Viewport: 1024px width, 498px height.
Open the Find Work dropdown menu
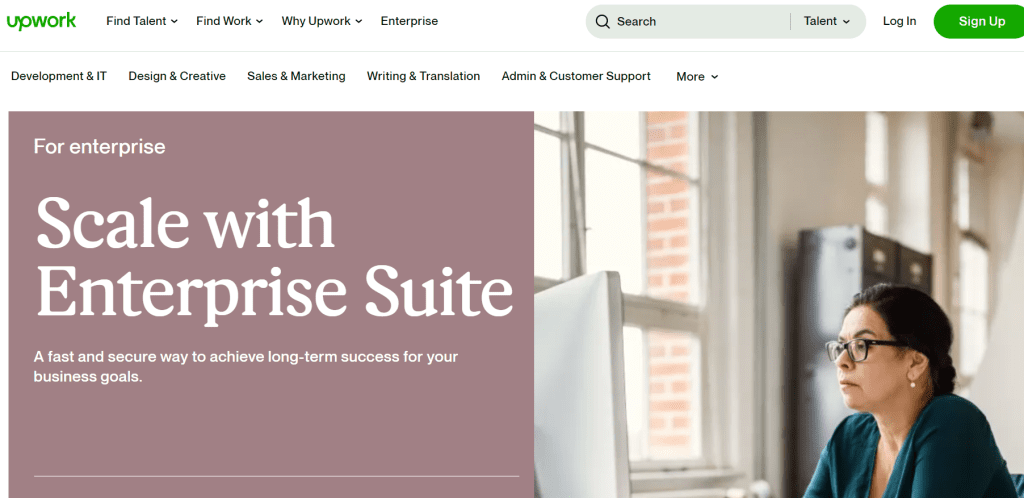229,21
